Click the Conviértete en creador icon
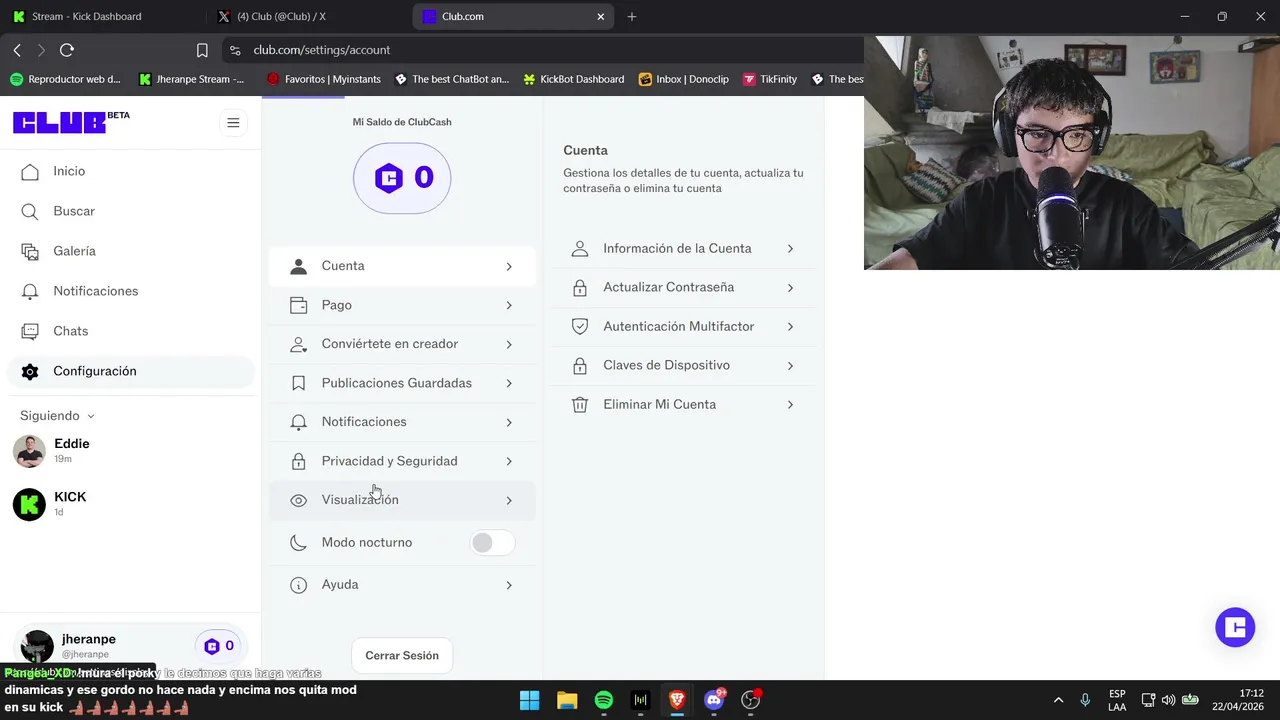 coord(298,344)
